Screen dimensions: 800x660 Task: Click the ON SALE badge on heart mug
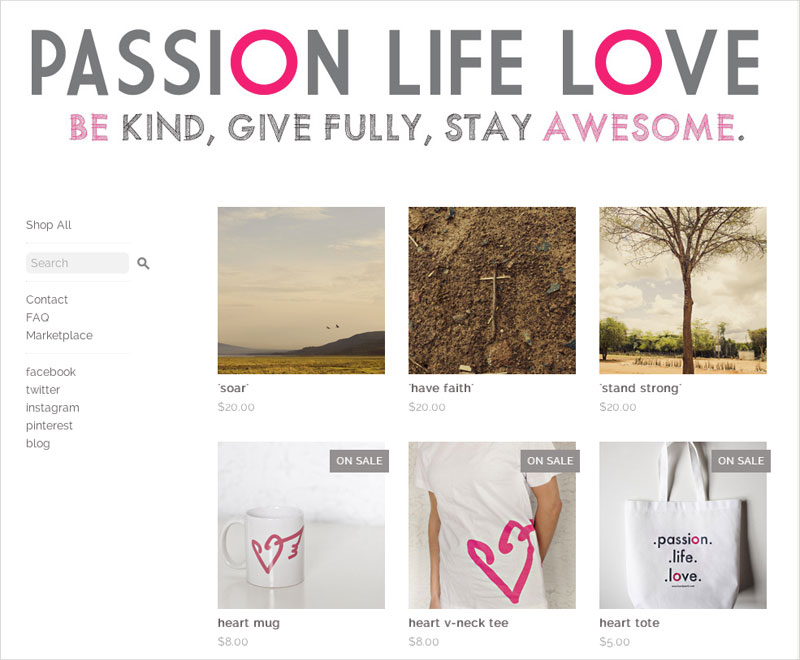359,461
